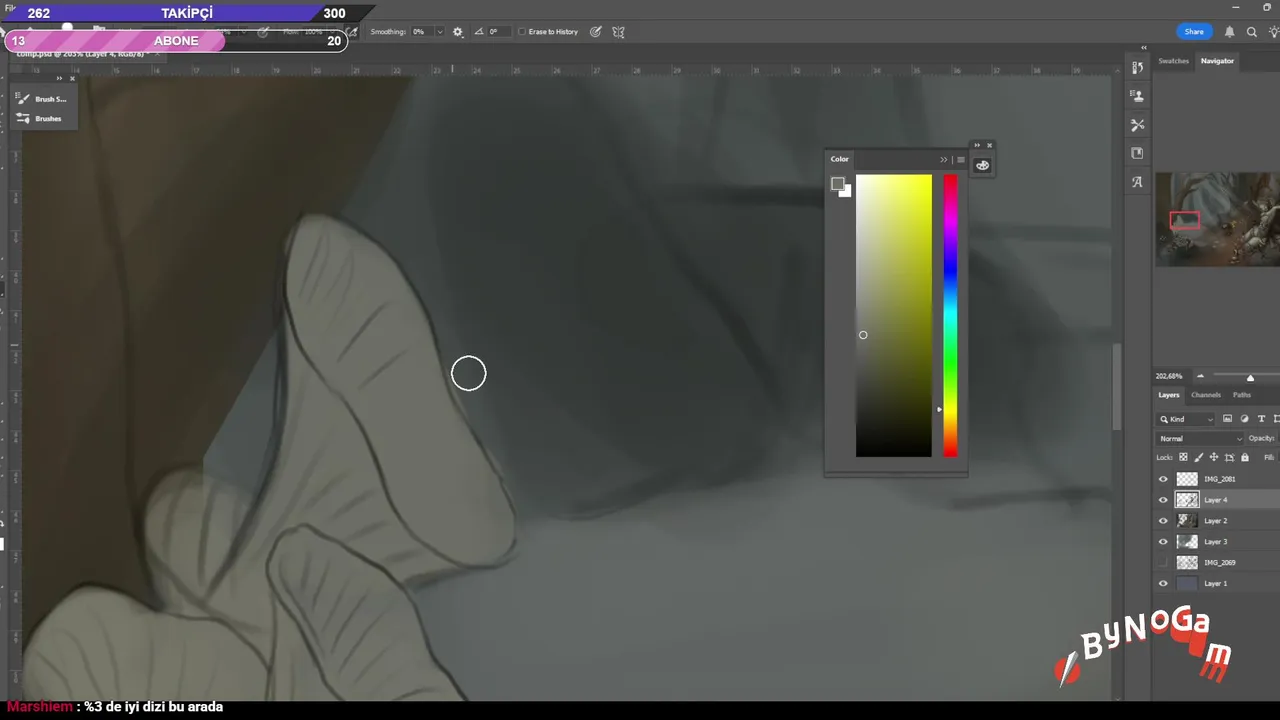Viewport: 1280px width, 720px height.
Task: Select the Layers tab
Action: click(1169, 395)
